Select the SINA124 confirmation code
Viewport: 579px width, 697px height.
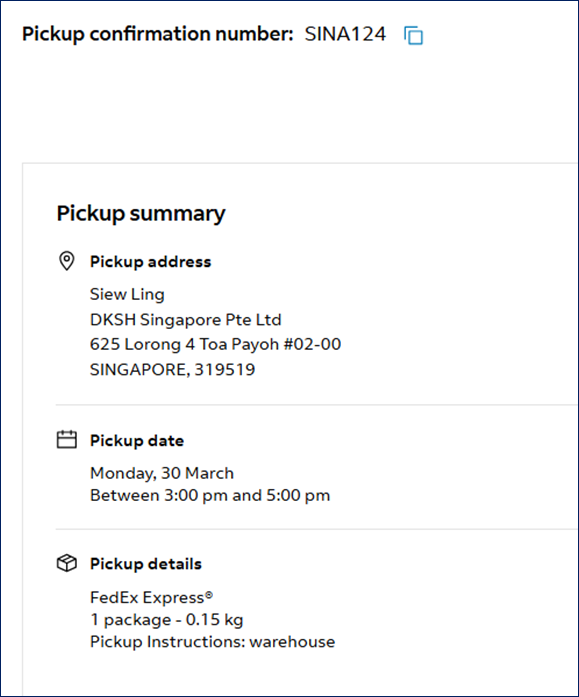coord(345,34)
